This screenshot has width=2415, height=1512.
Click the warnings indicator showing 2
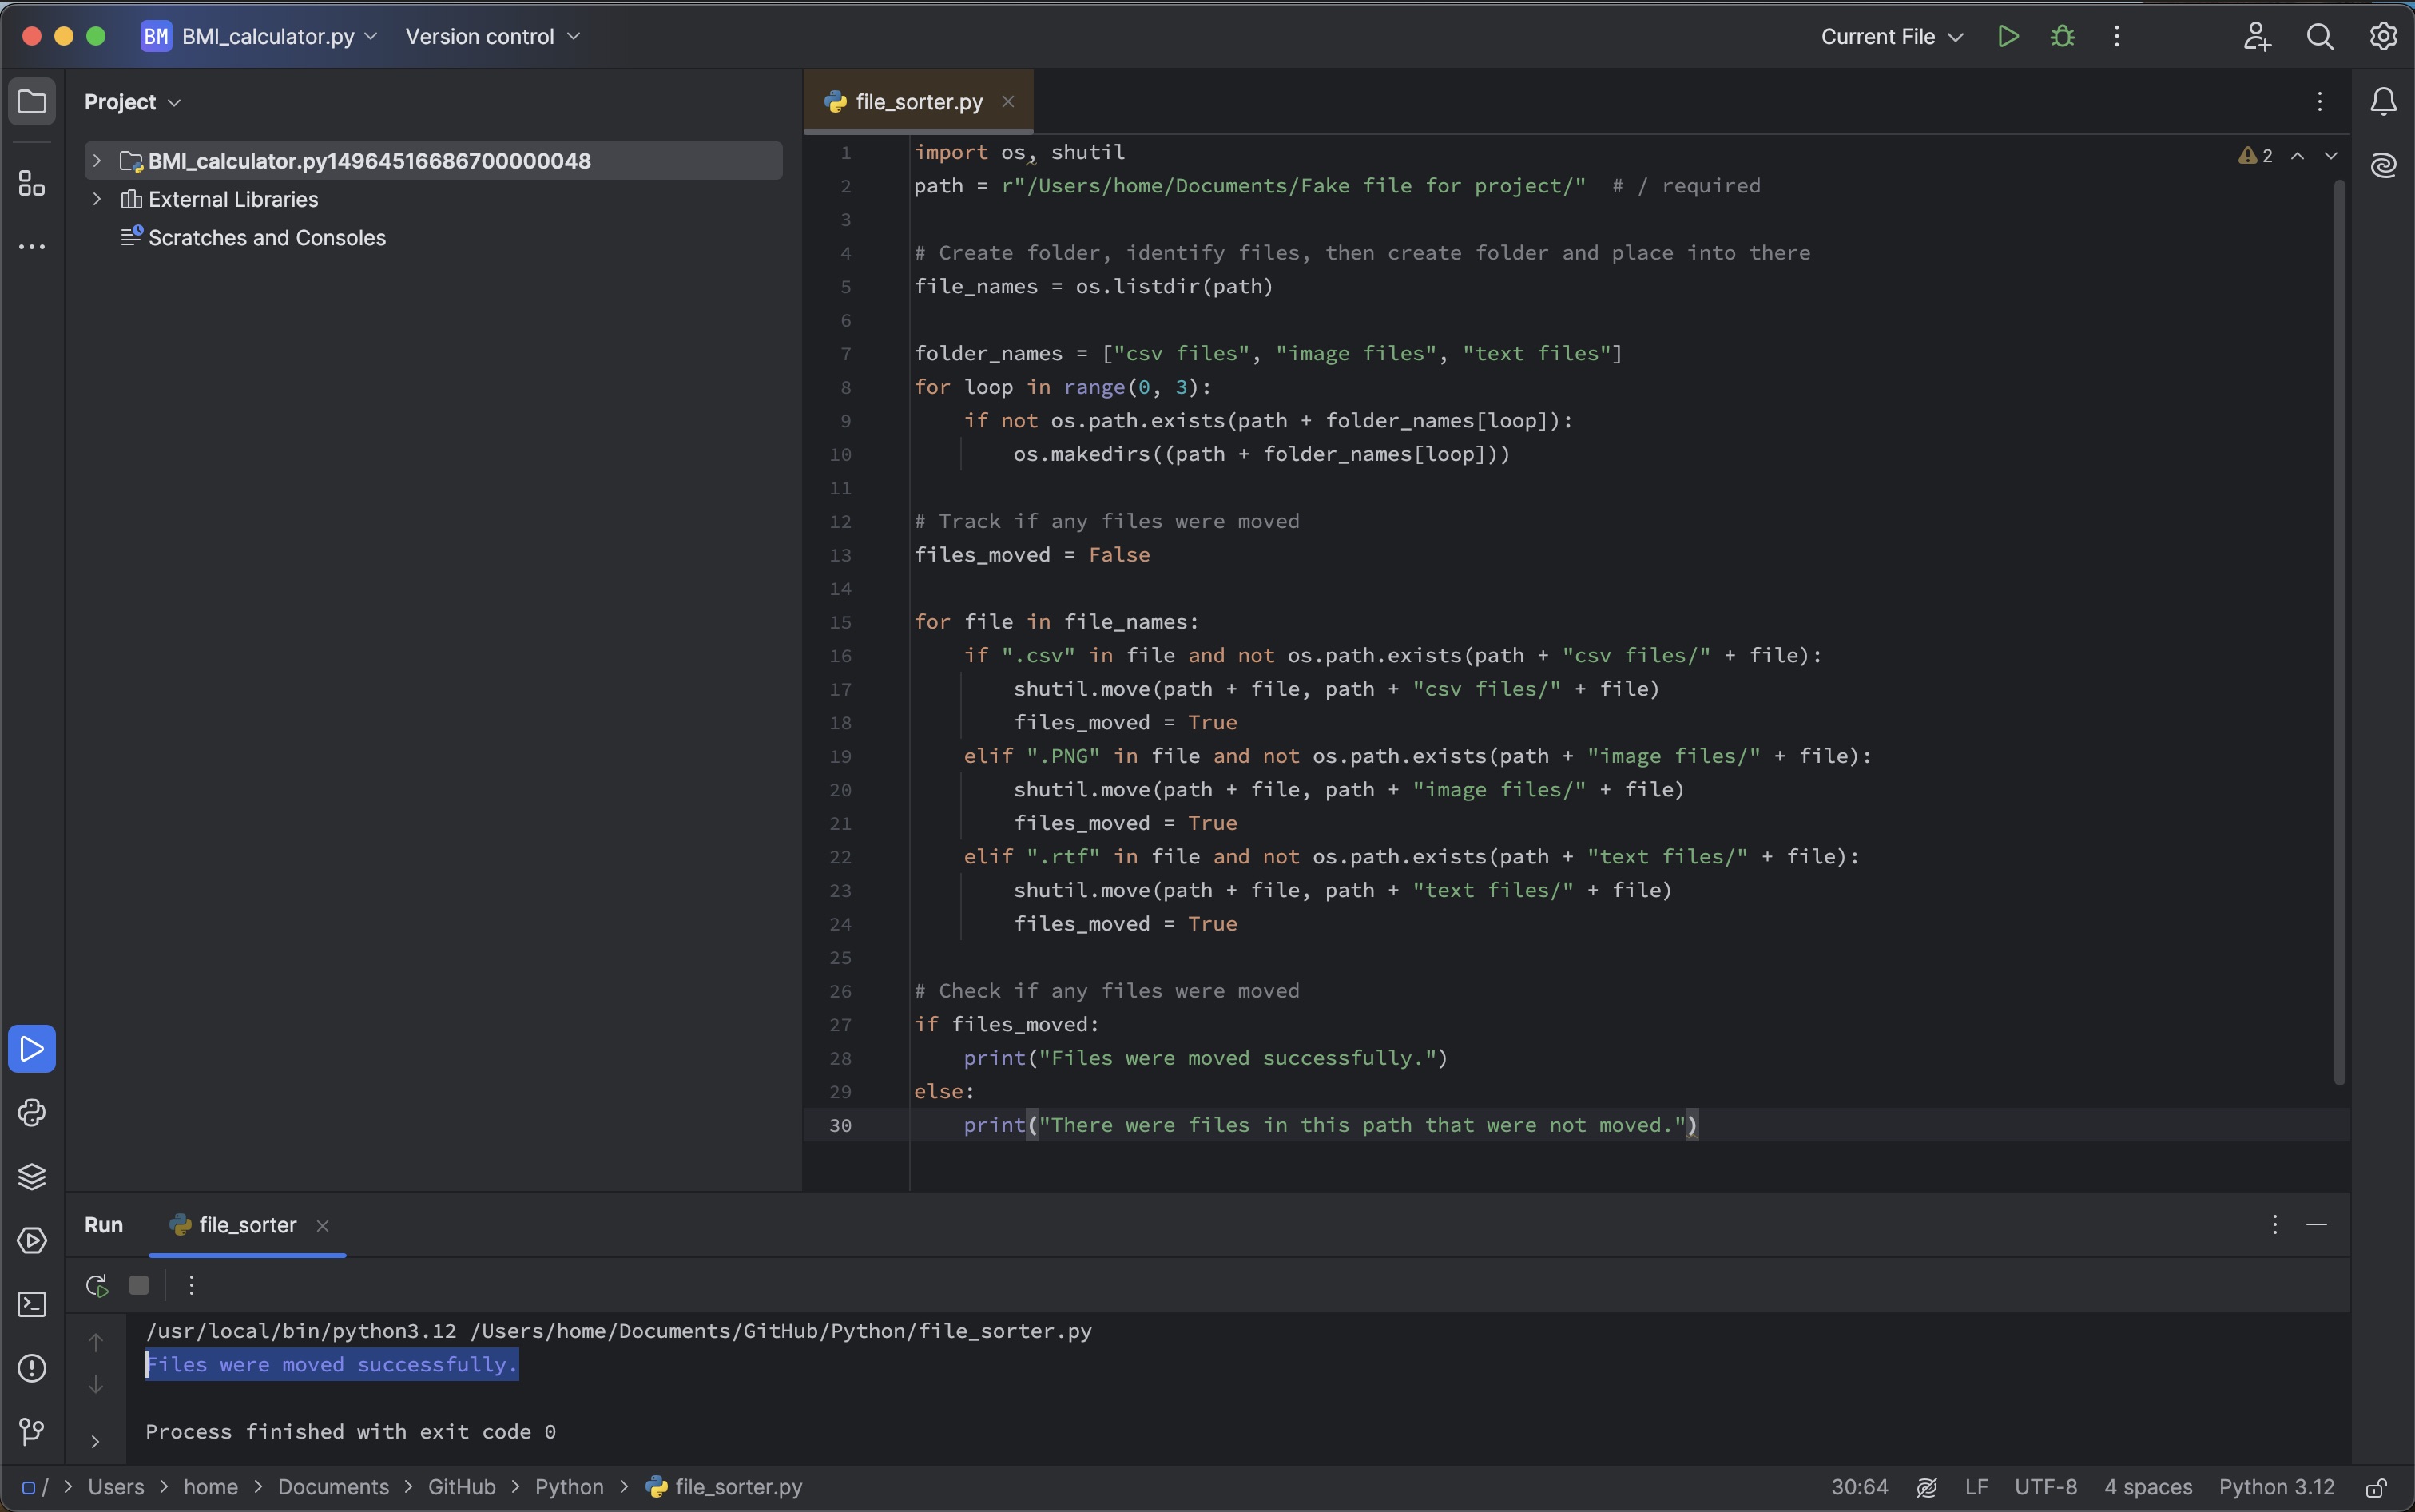coord(2256,156)
